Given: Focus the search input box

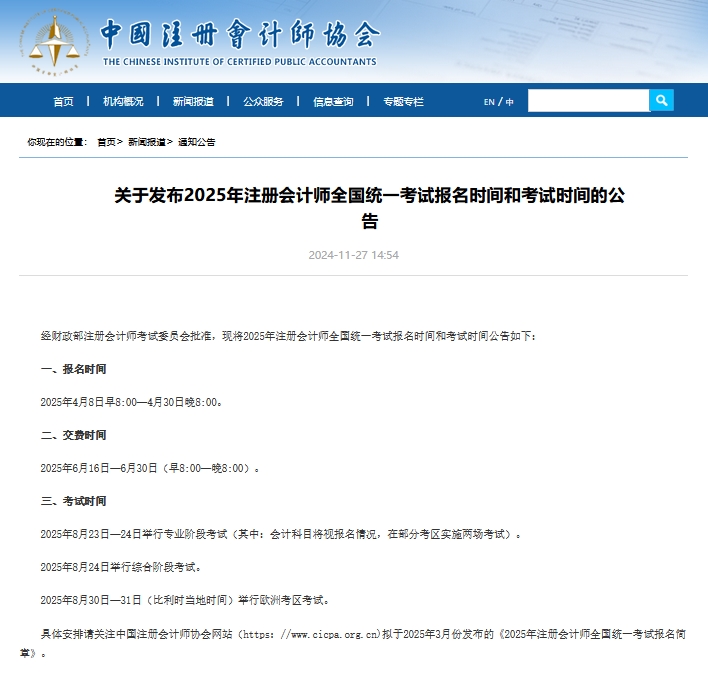Looking at the screenshot, I should pos(588,100).
